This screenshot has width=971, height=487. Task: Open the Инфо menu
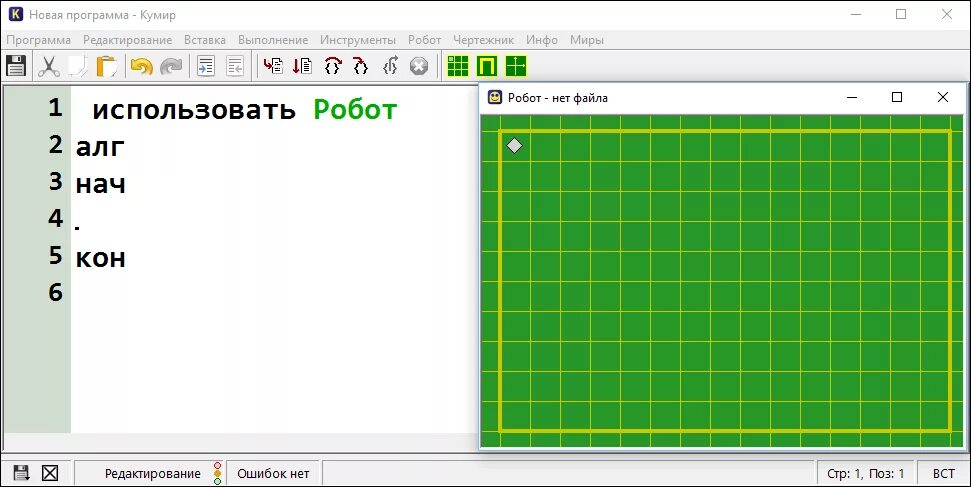click(542, 40)
